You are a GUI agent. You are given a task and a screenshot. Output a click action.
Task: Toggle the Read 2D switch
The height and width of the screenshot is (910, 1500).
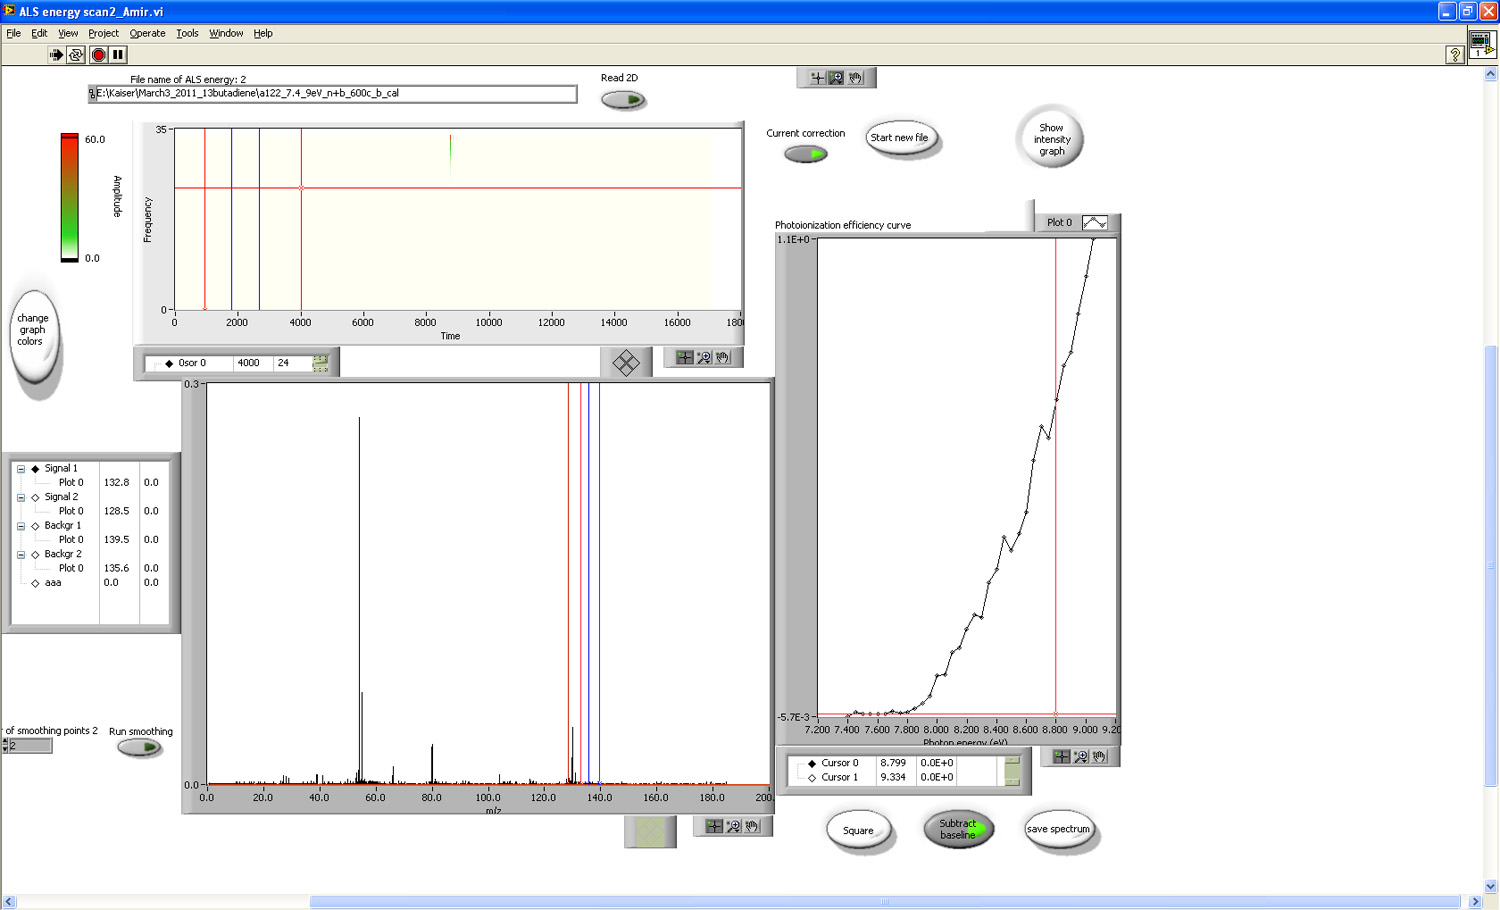(x=623, y=100)
